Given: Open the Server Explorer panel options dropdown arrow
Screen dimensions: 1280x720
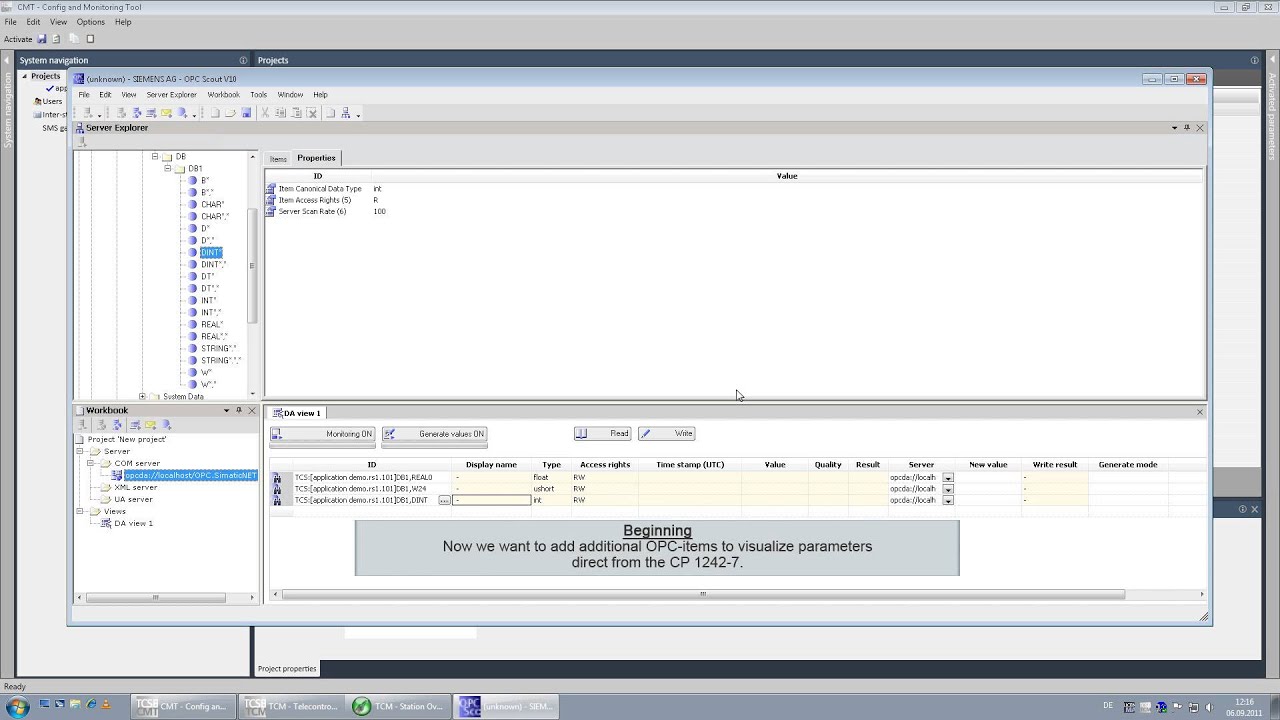Looking at the screenshot, I should pos(1175,128).
